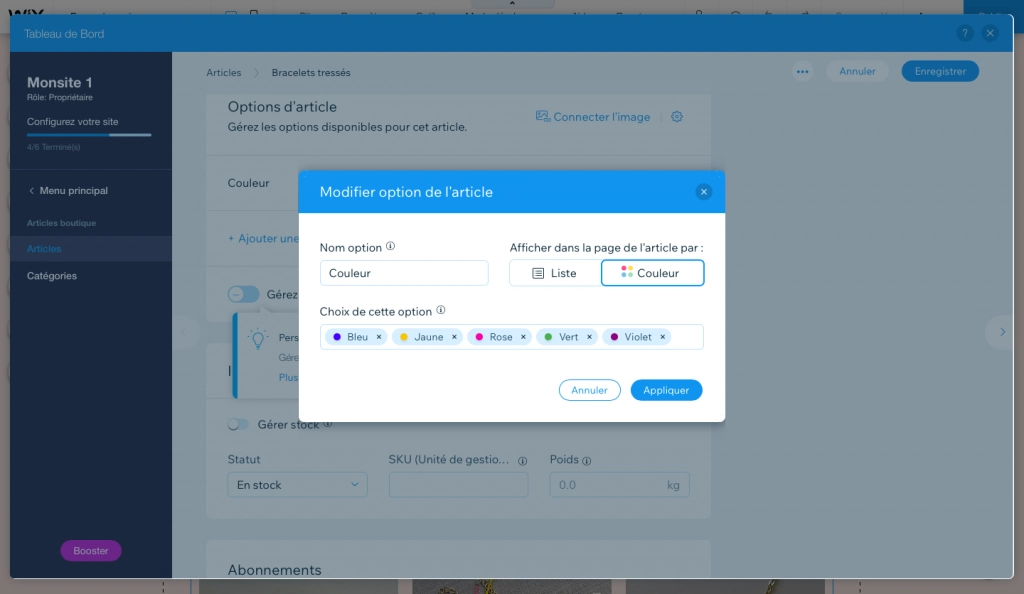Viewport: 1024px width, 594px height.
Task: Click the Jaune color dot
Action: coord(404,337)
